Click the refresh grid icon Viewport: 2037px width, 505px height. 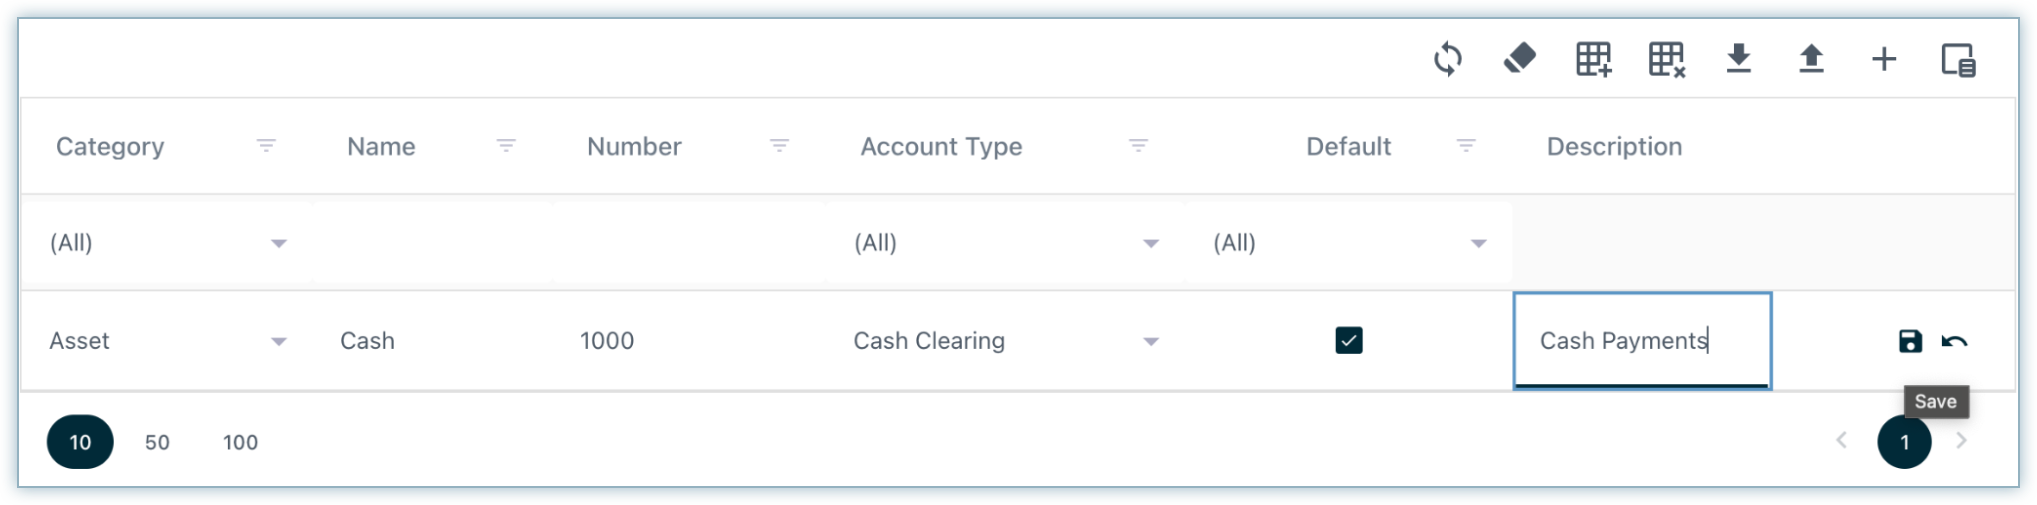coord(1447,59)
